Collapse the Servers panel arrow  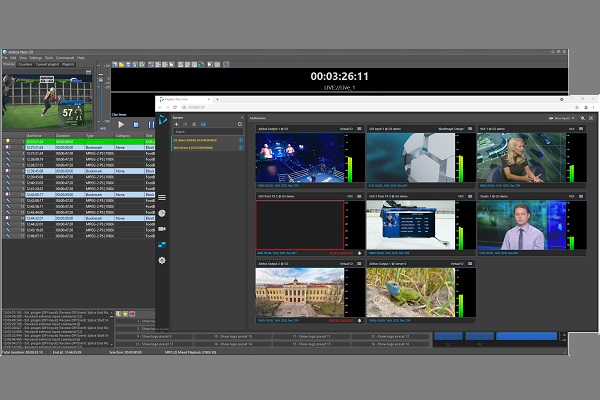pyautogui.click(x=242, y=118)
